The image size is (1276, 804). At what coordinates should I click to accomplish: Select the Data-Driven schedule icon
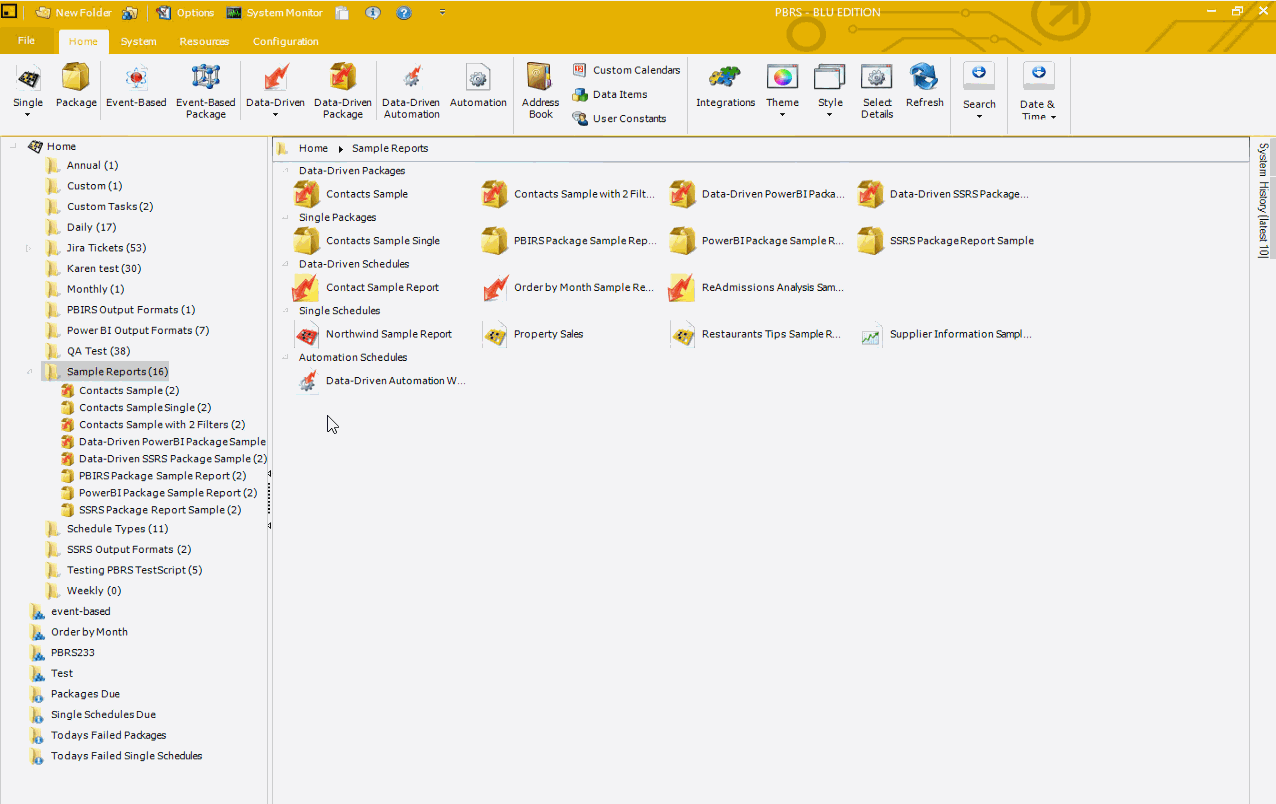[275, 78]
